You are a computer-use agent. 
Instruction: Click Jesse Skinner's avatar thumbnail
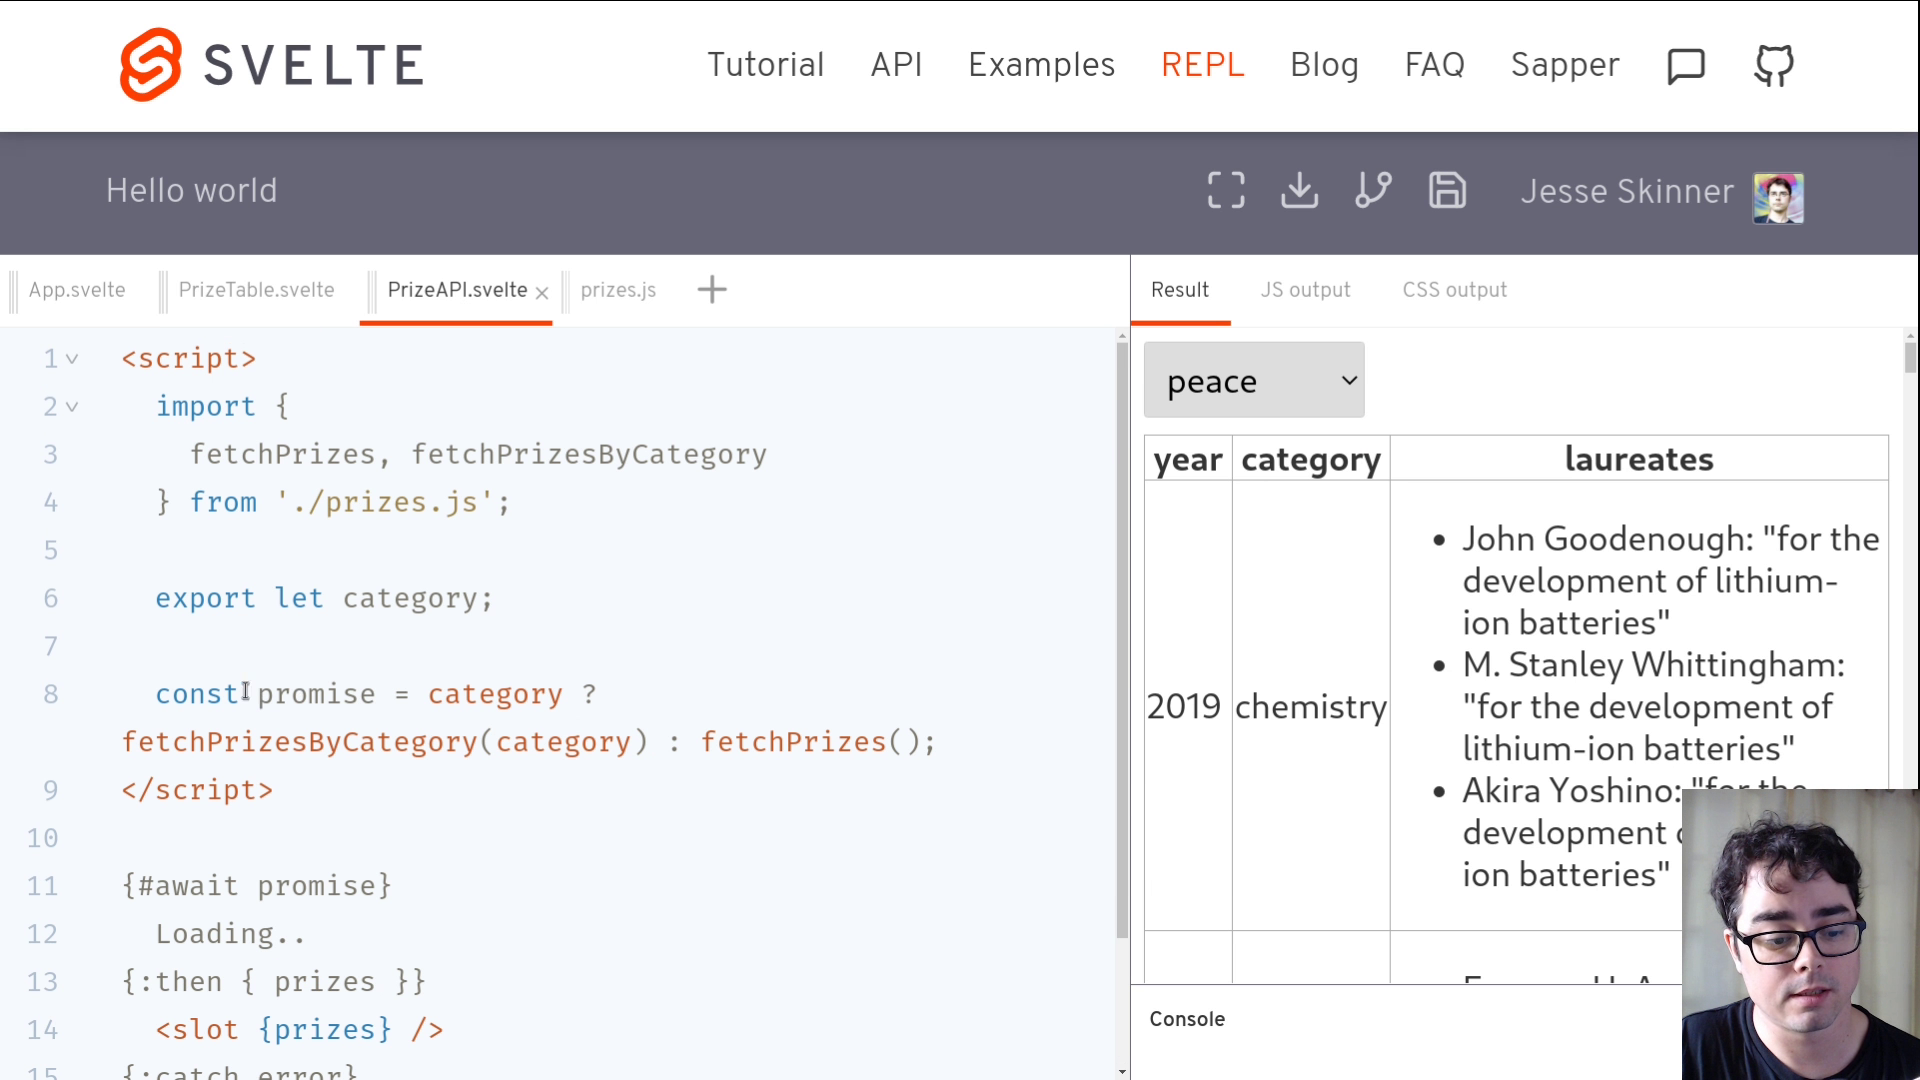(1778, 197)
